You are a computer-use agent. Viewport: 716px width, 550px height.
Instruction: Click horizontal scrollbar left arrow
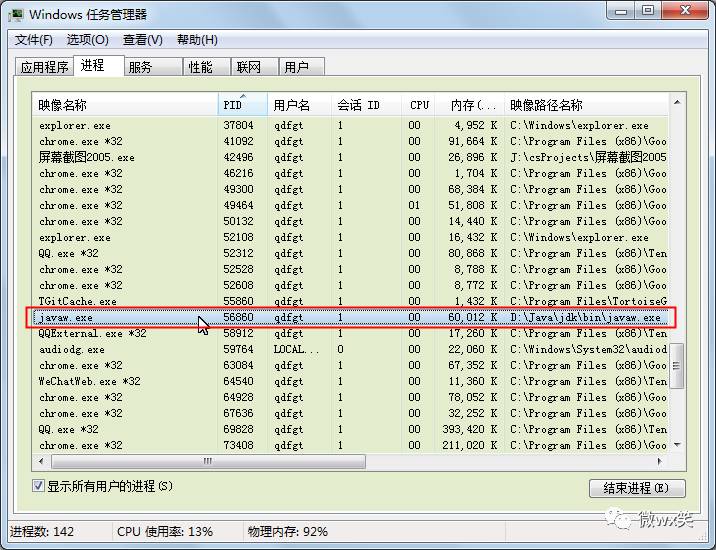pyautogui.click(x=41, y=461)
